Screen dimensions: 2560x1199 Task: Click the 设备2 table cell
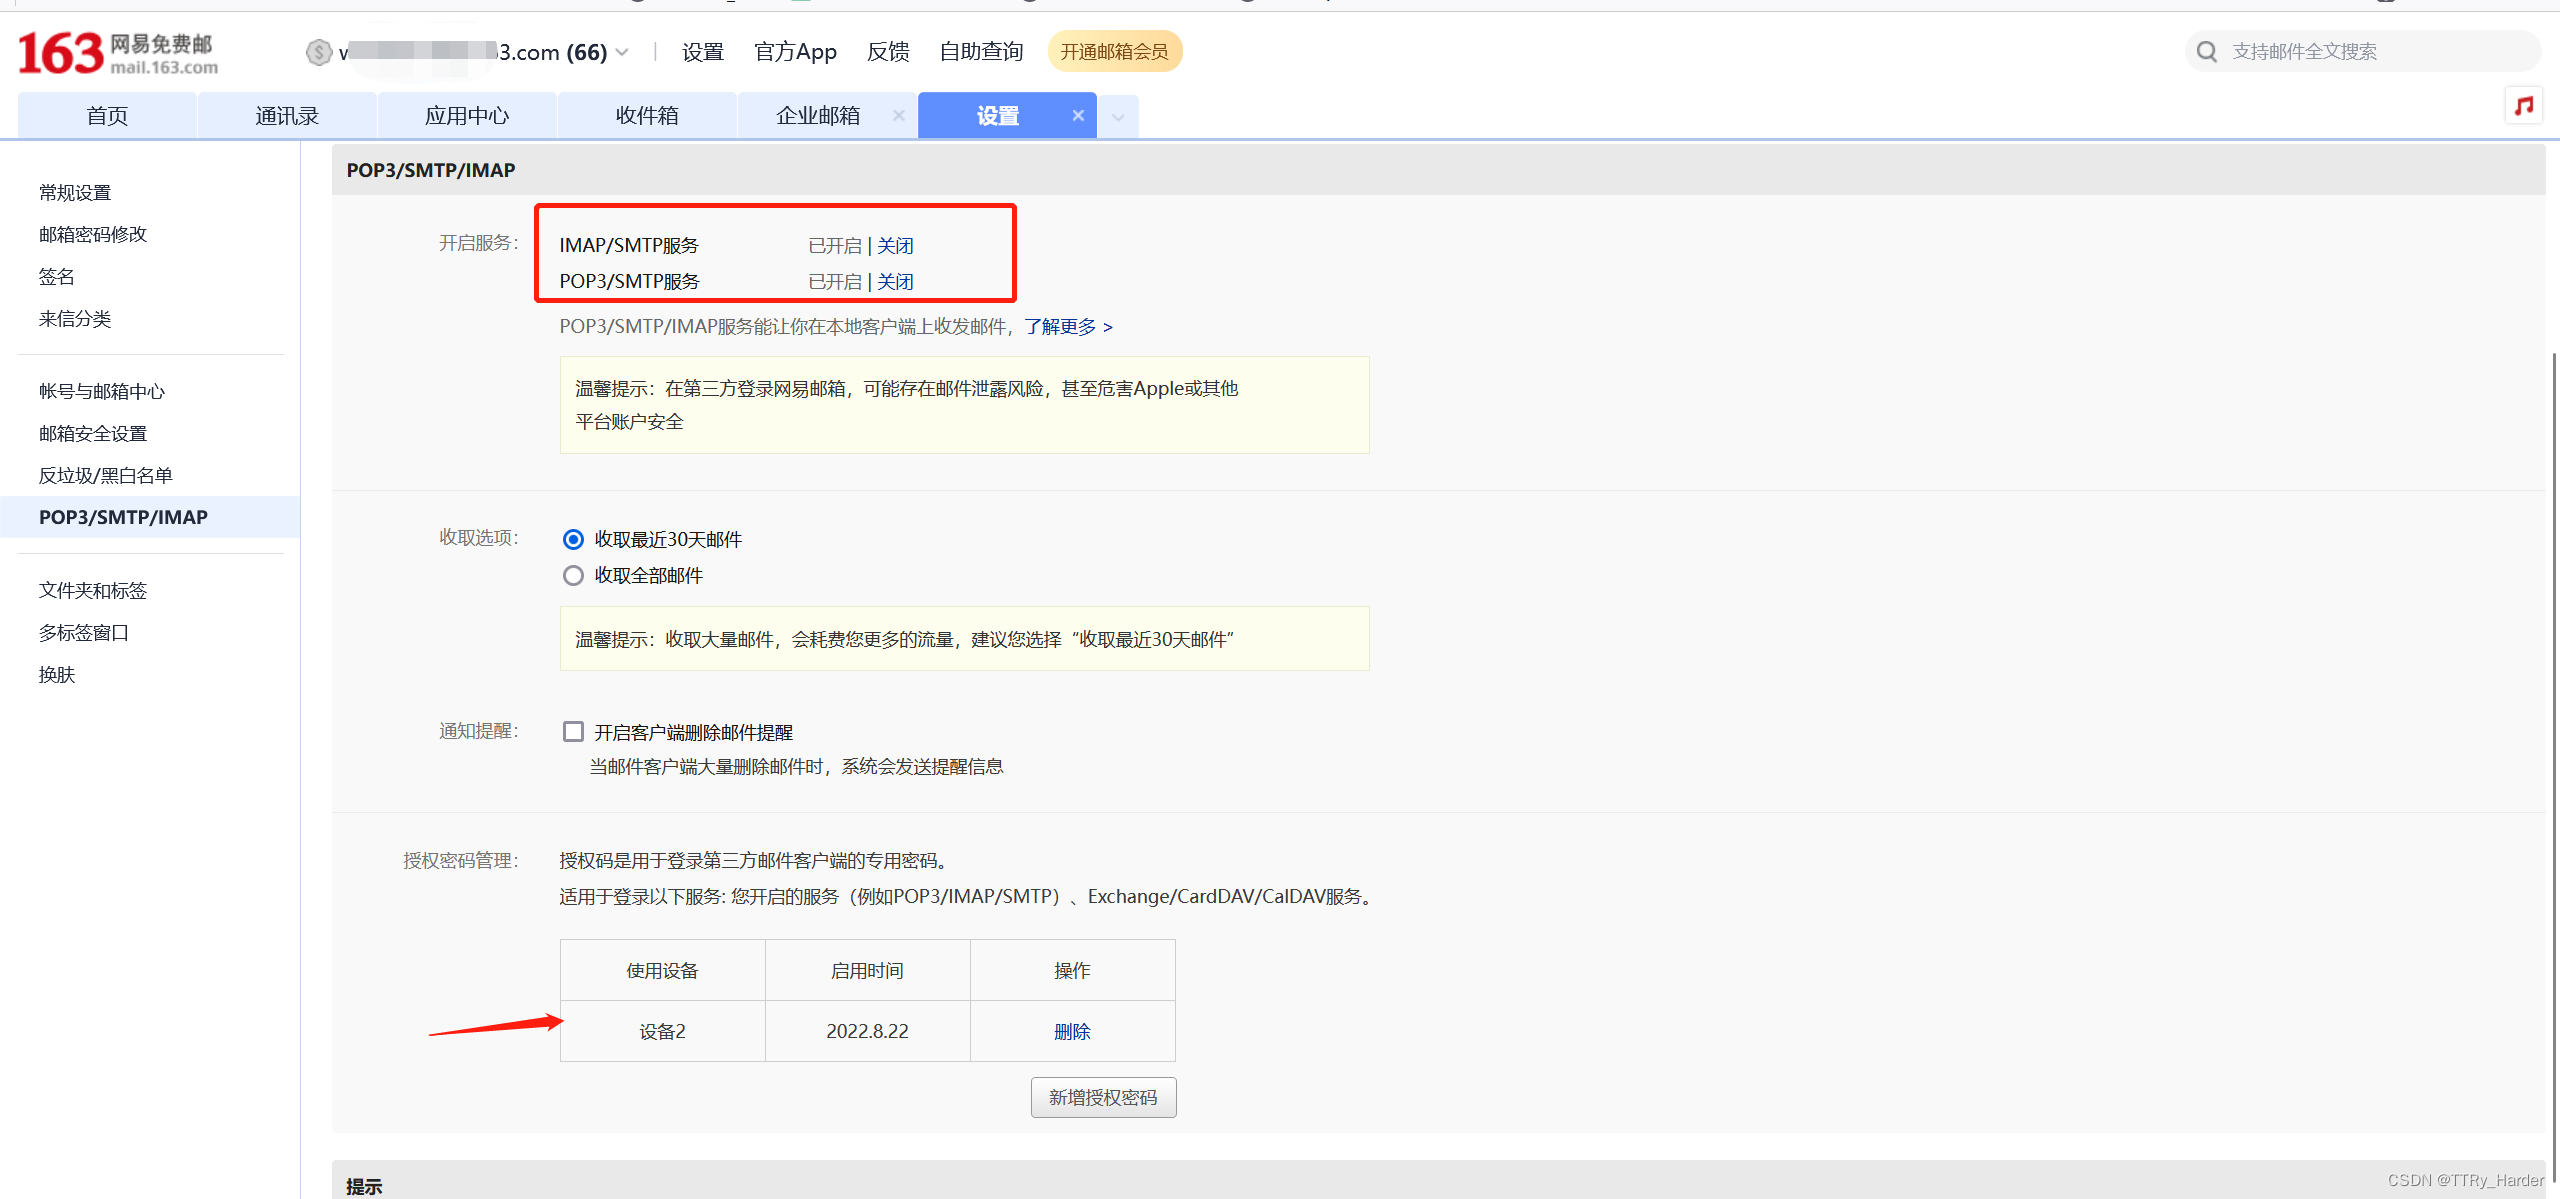click(x=662, y=1031)
